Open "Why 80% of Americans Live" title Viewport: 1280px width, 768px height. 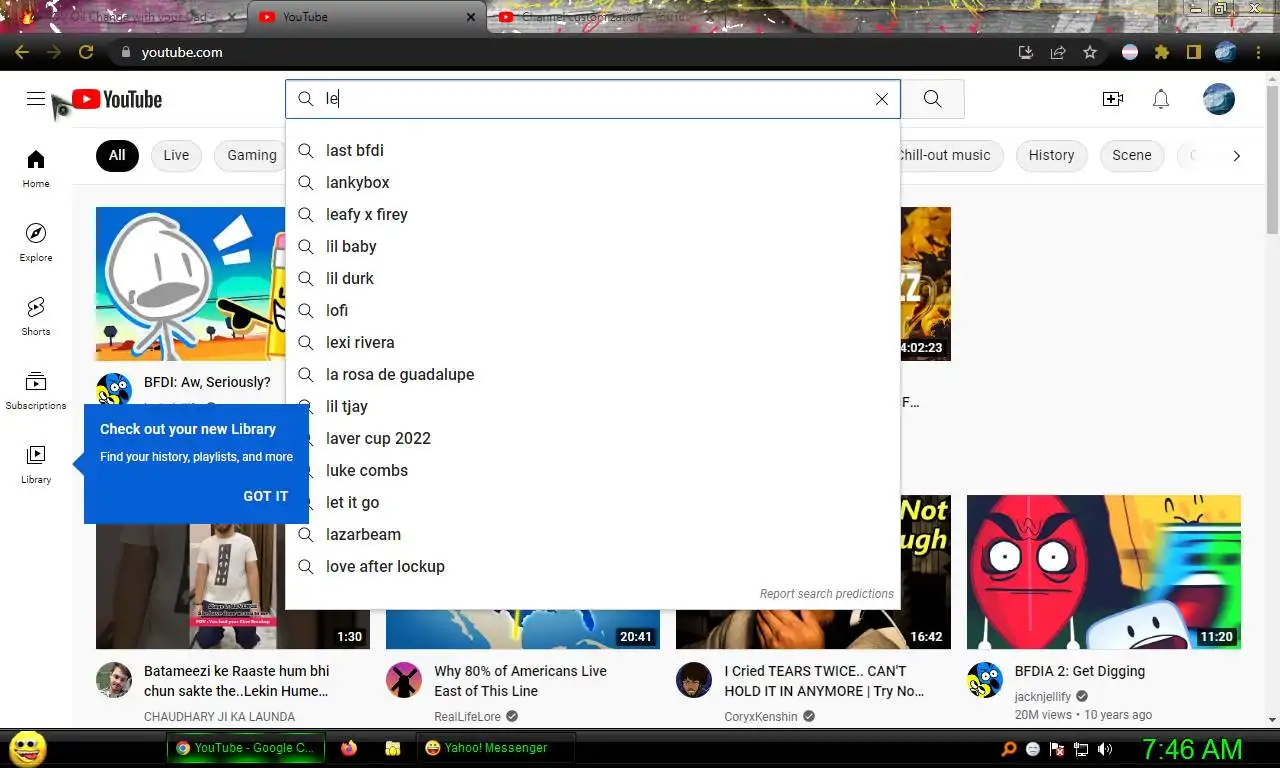520,681
